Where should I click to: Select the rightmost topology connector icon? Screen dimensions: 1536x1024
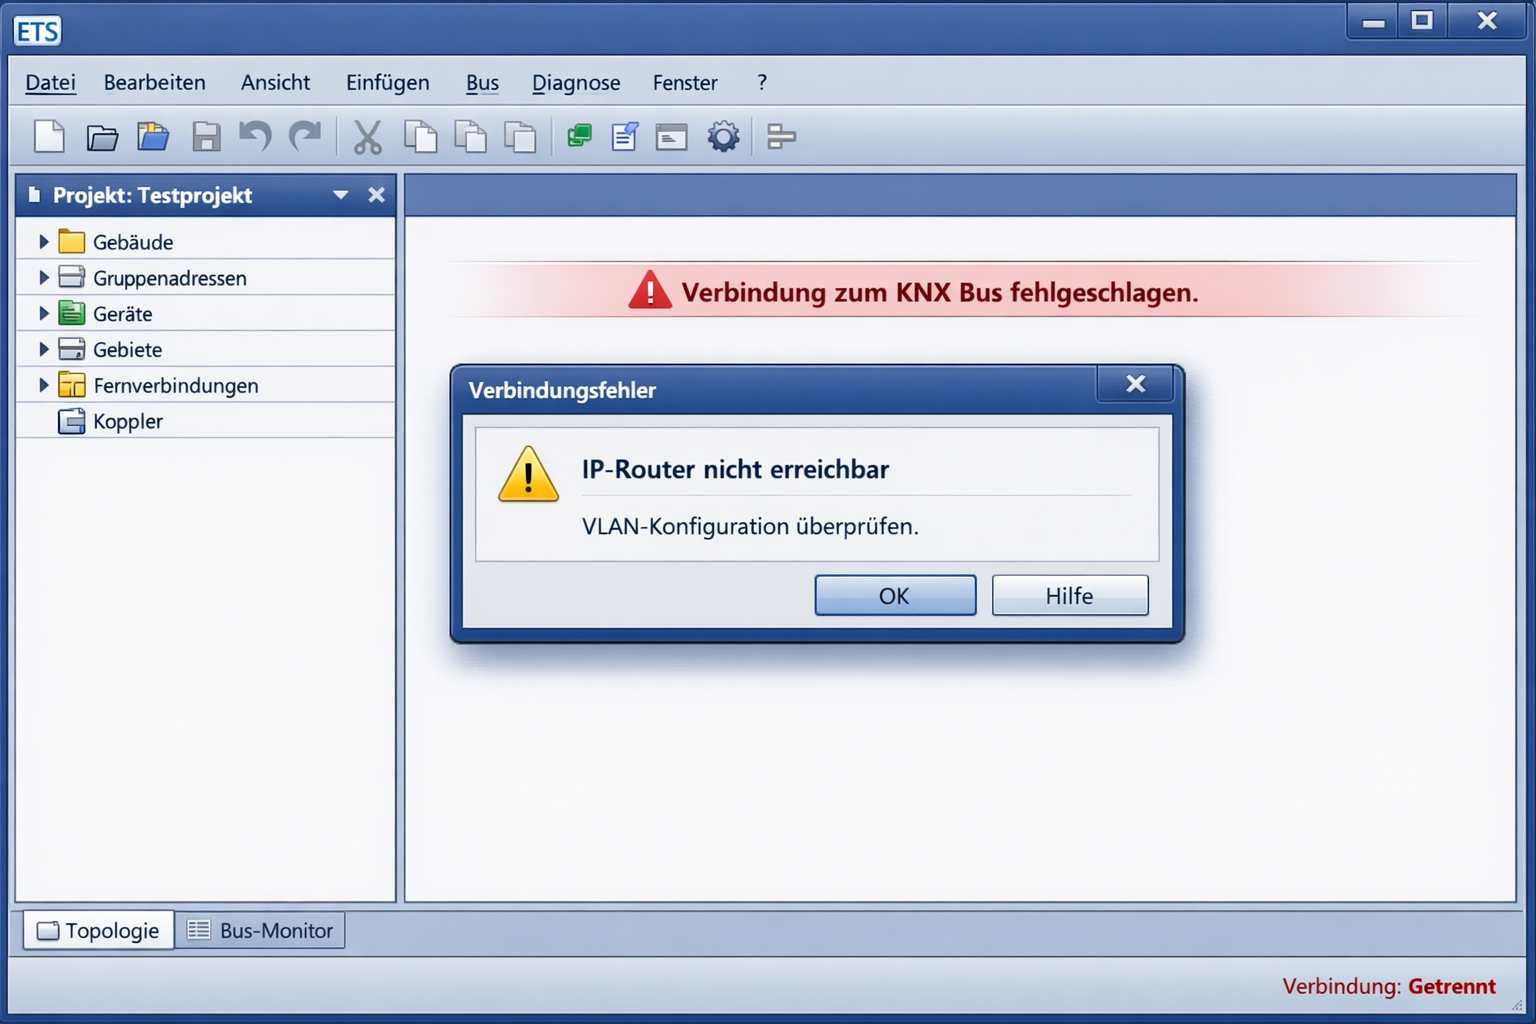click(781, 136)
